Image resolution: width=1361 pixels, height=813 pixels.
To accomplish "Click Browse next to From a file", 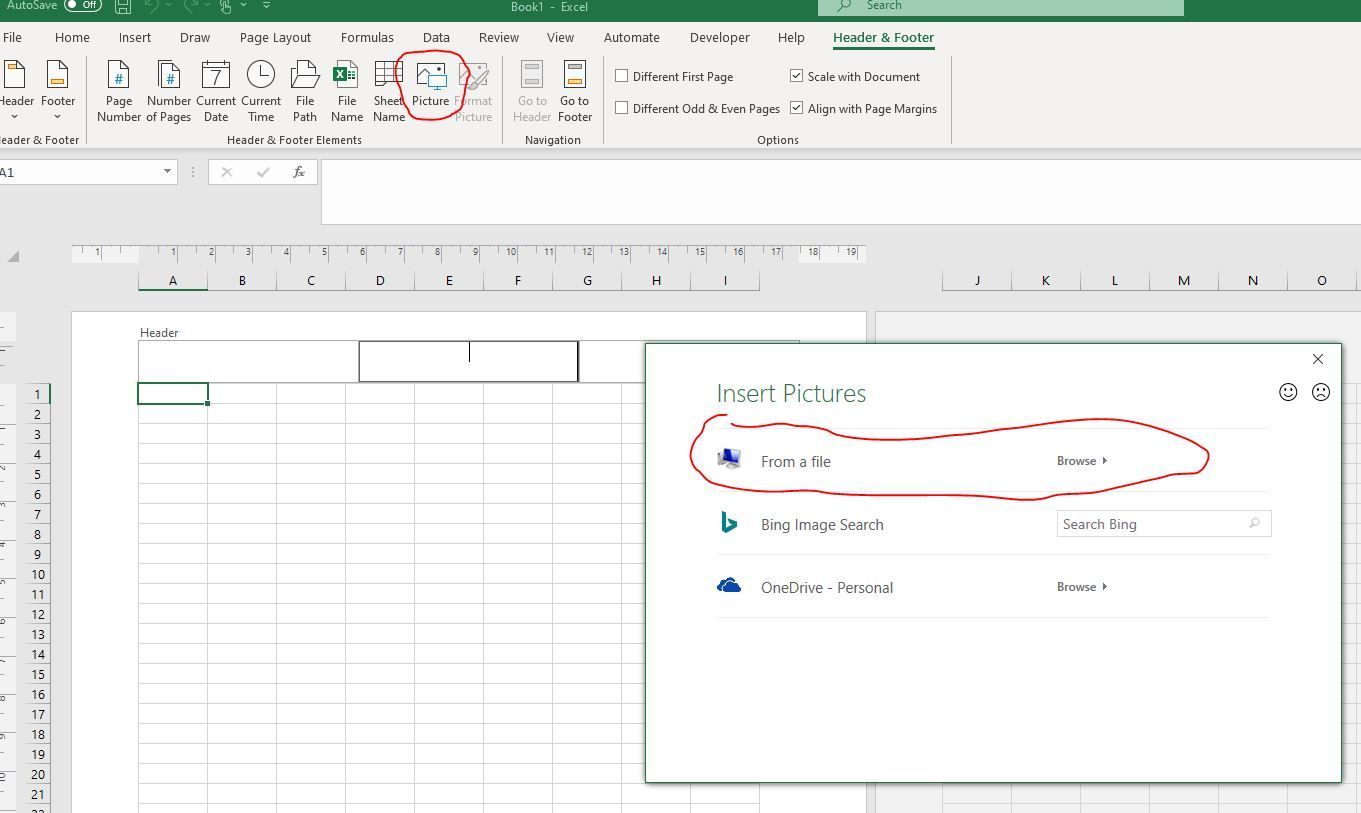I will point(1081,461).
